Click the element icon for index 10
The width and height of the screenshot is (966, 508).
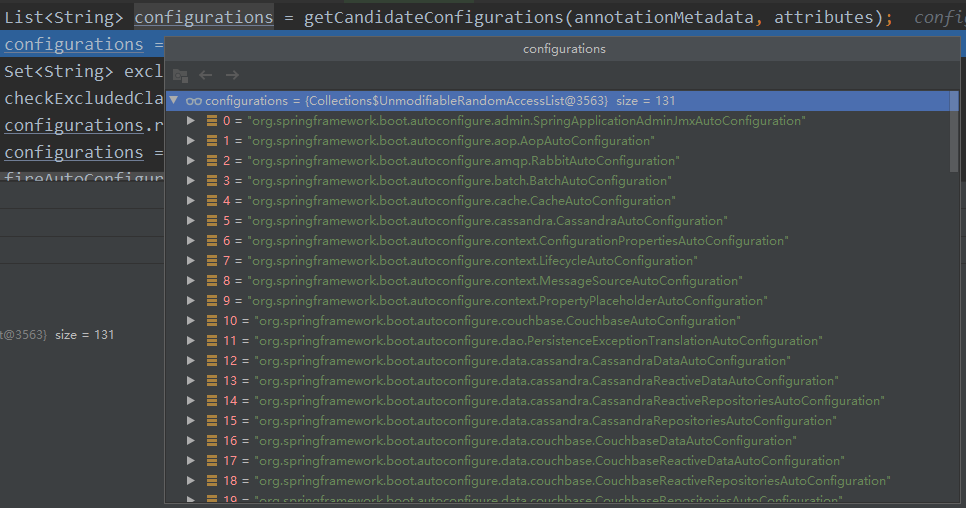pyautogui.click(x=212, y=321)
